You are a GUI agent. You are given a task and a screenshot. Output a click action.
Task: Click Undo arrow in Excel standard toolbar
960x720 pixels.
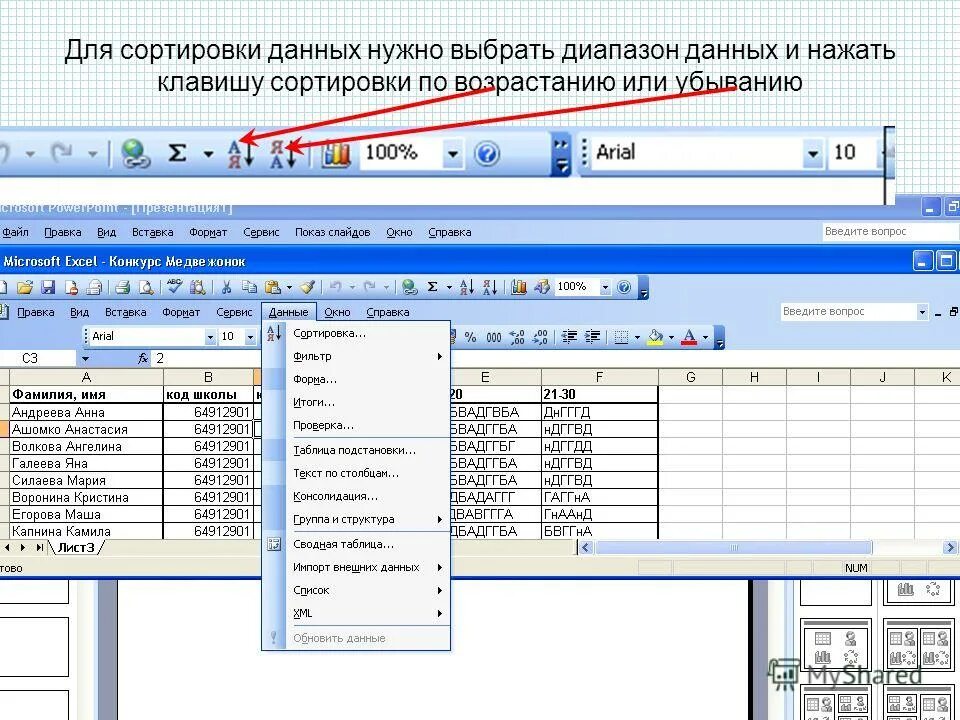point(336,287)
